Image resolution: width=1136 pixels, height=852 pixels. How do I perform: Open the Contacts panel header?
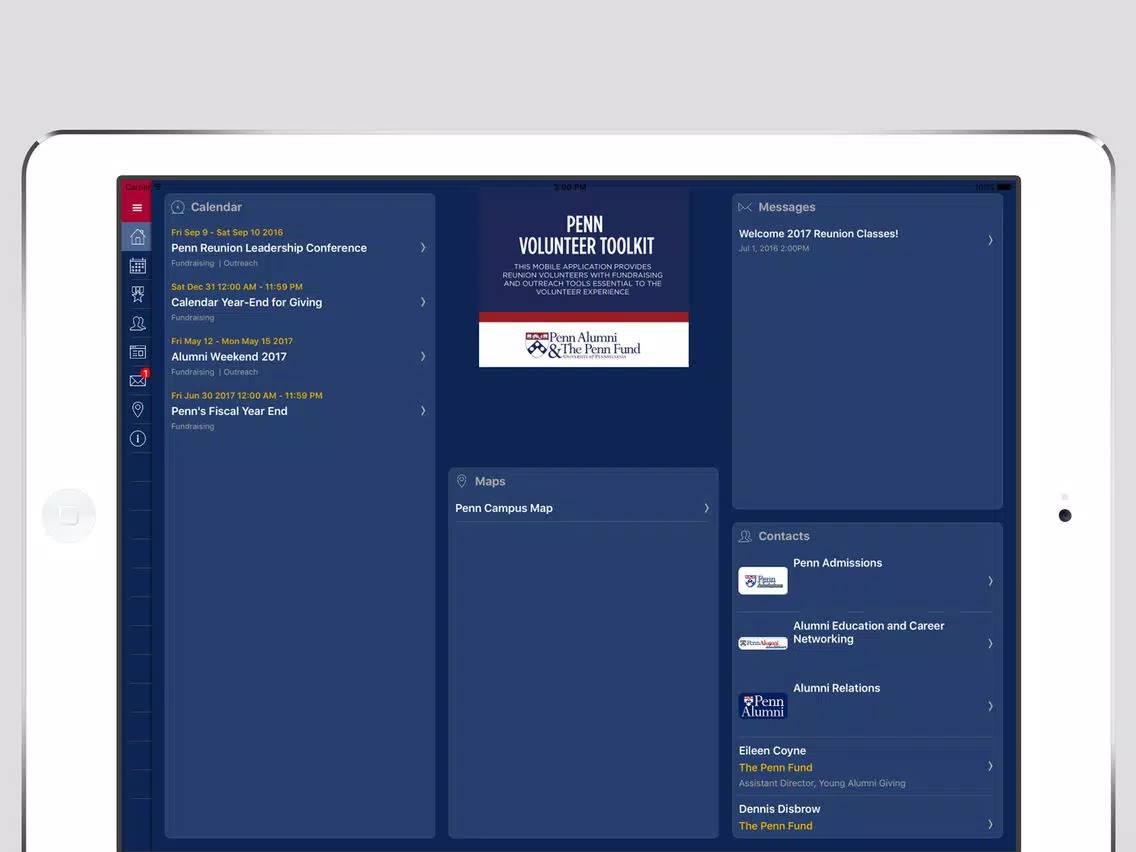click(784, 536)
